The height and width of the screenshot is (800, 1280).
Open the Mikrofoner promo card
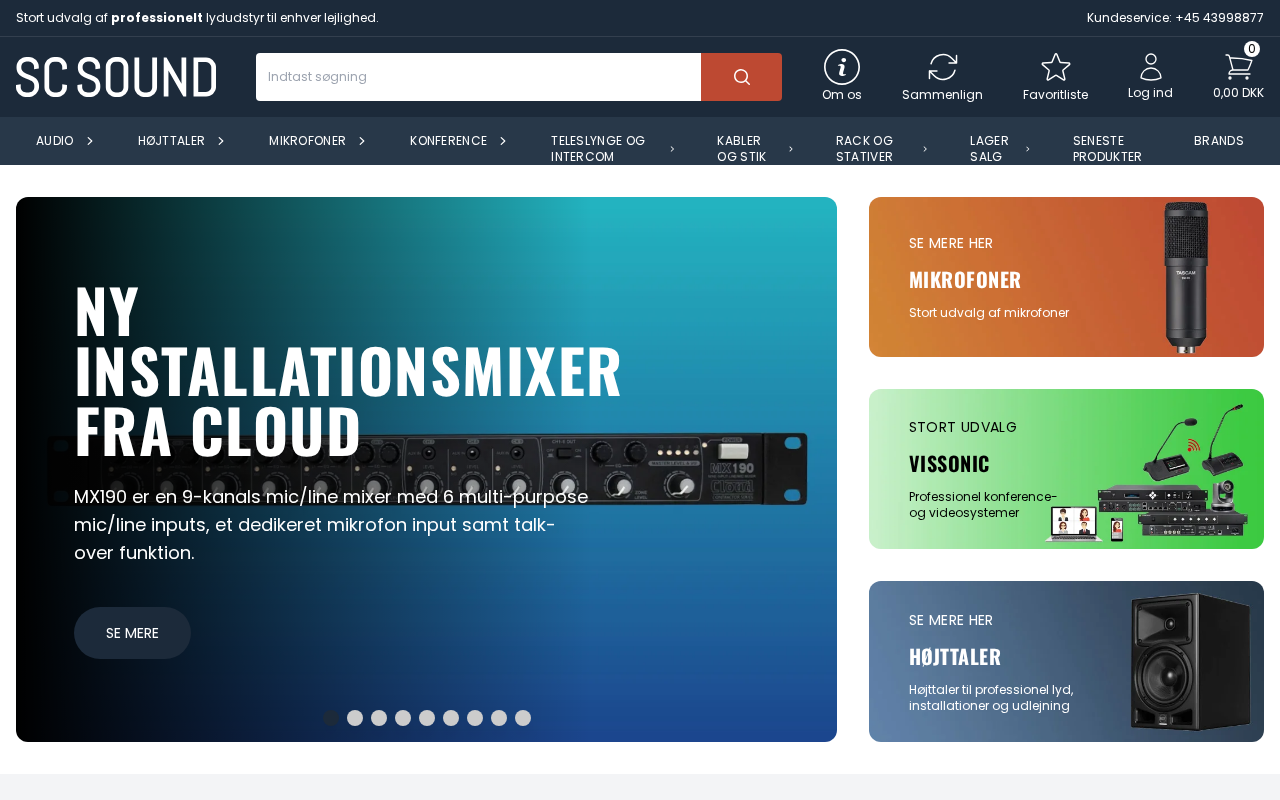pos(1066,277)
